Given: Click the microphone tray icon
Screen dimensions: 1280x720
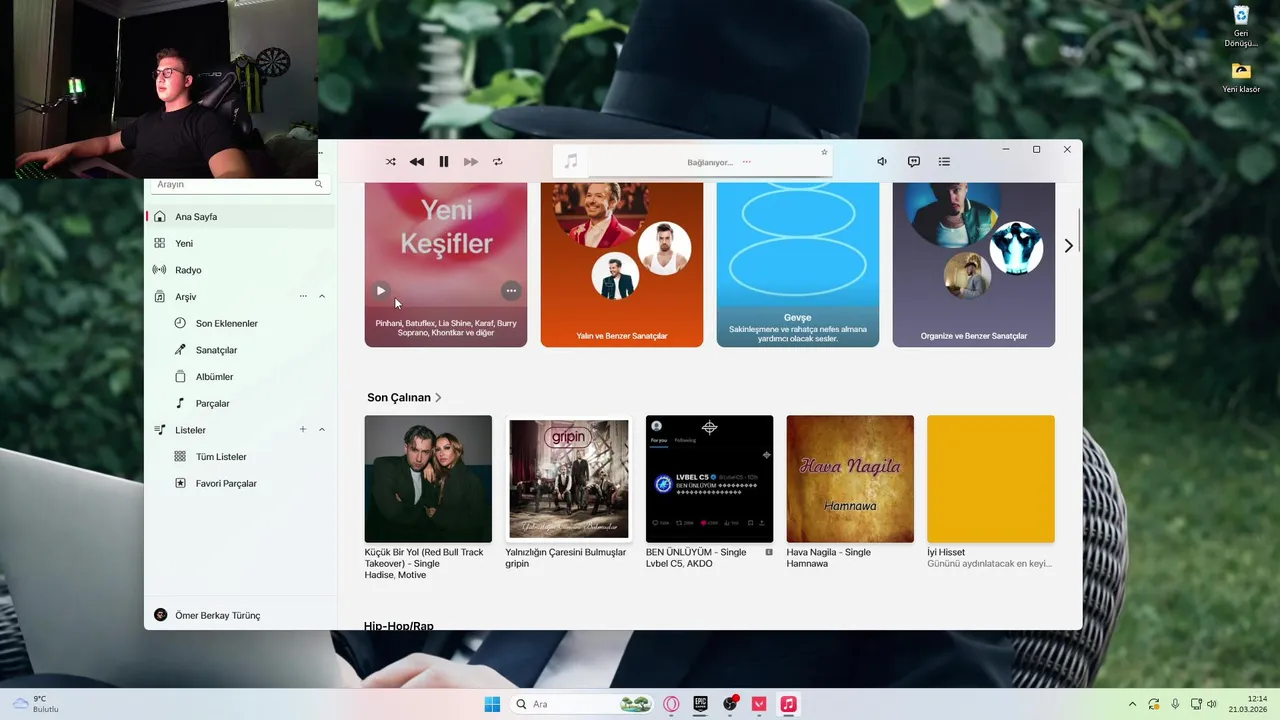Looking at the screenshot, I should tap(1175, 704).
